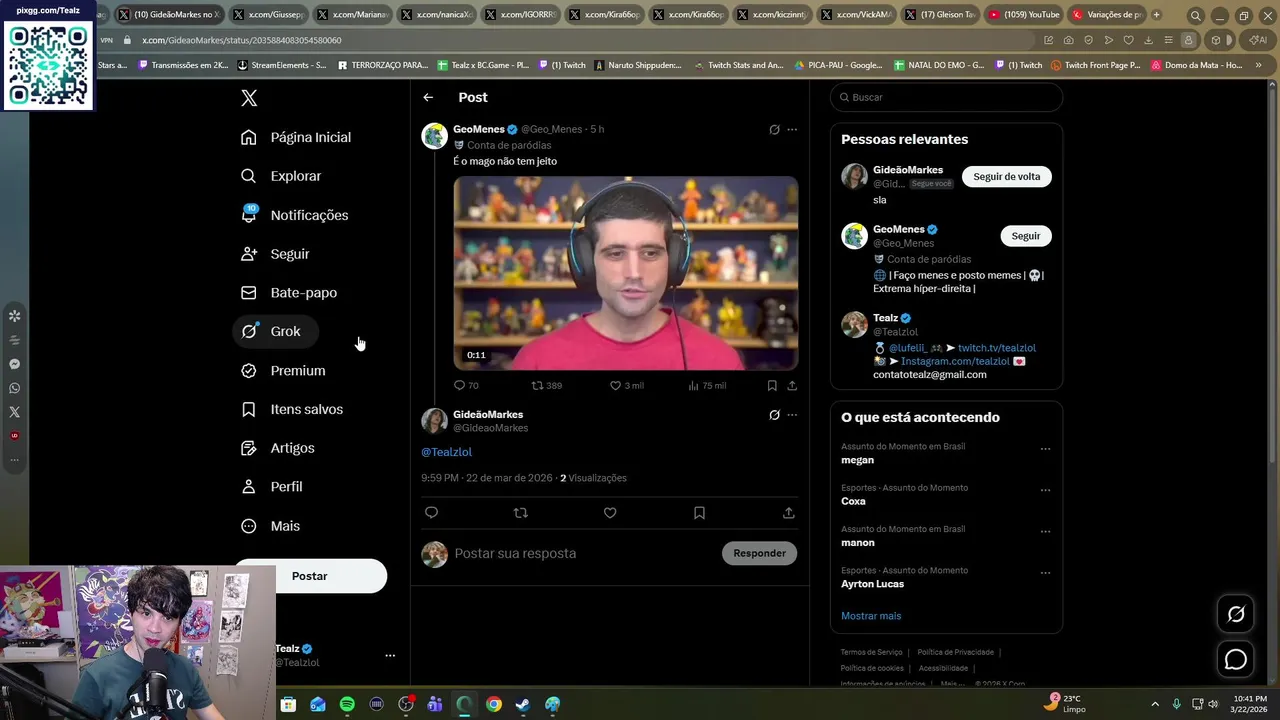Open the Mais menu
The height and width of the screenshot is (720, 1280).
[271, 526]
